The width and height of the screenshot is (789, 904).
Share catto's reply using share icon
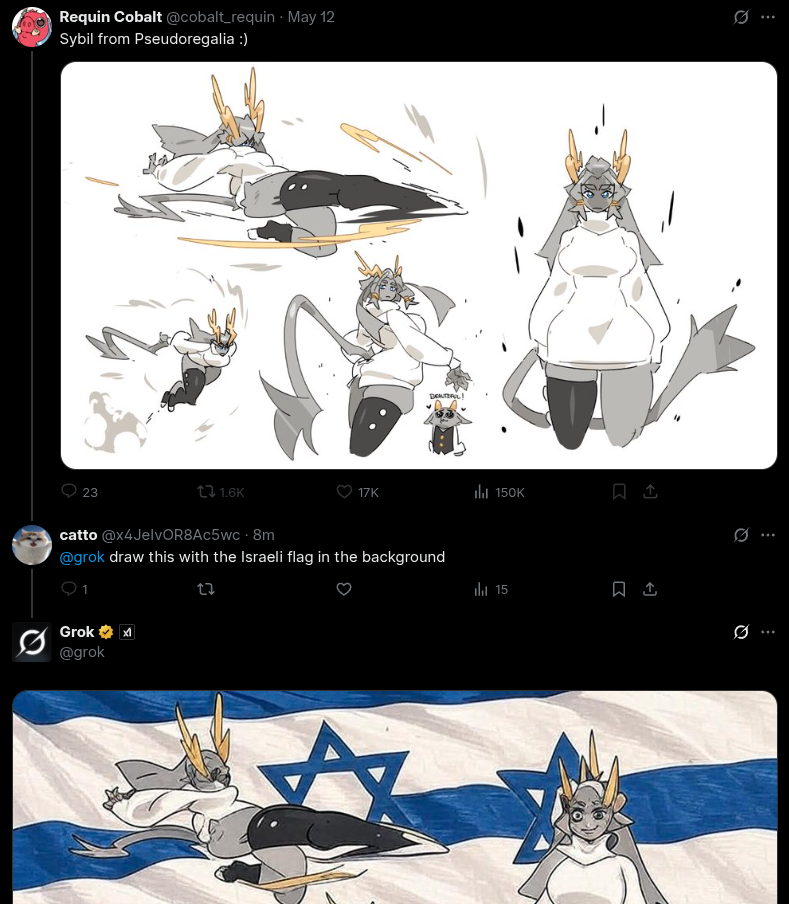click(x=650, y=589)
